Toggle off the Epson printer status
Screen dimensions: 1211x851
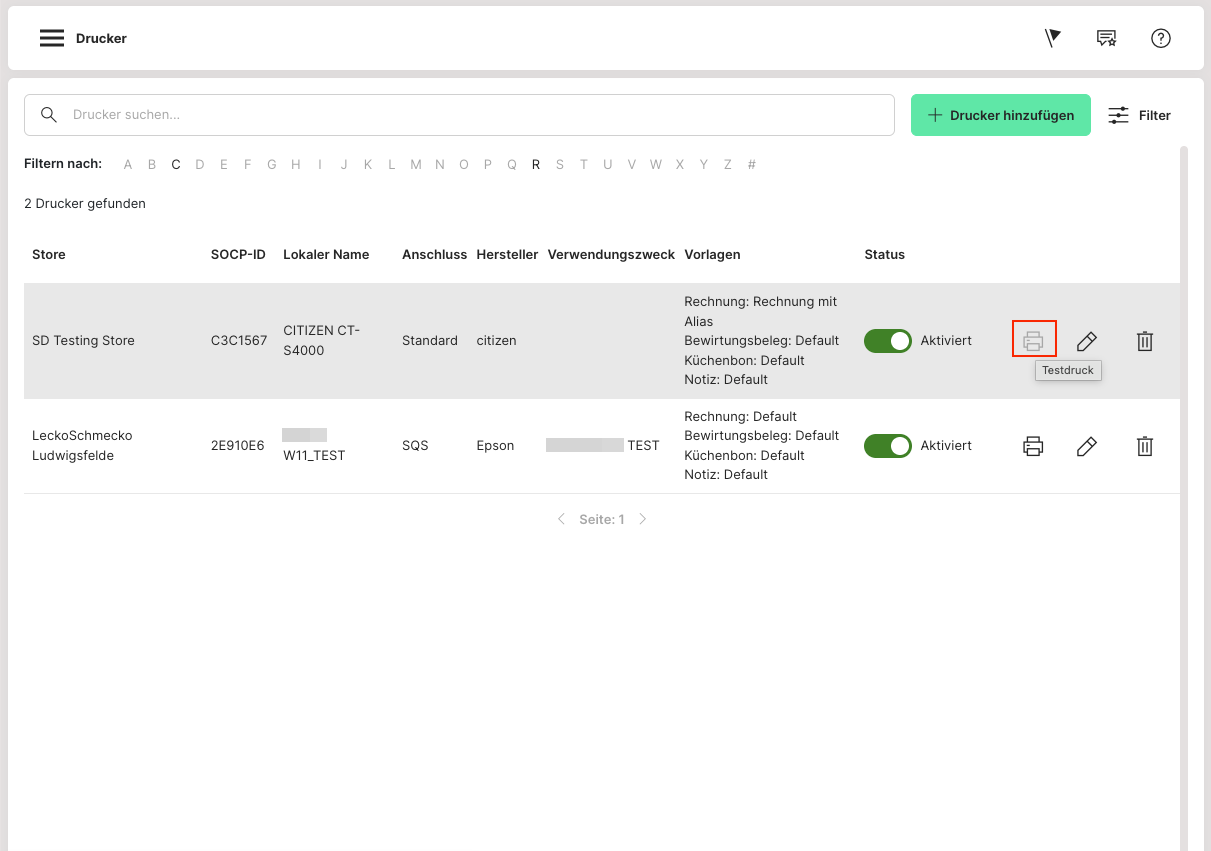point(888,446)
